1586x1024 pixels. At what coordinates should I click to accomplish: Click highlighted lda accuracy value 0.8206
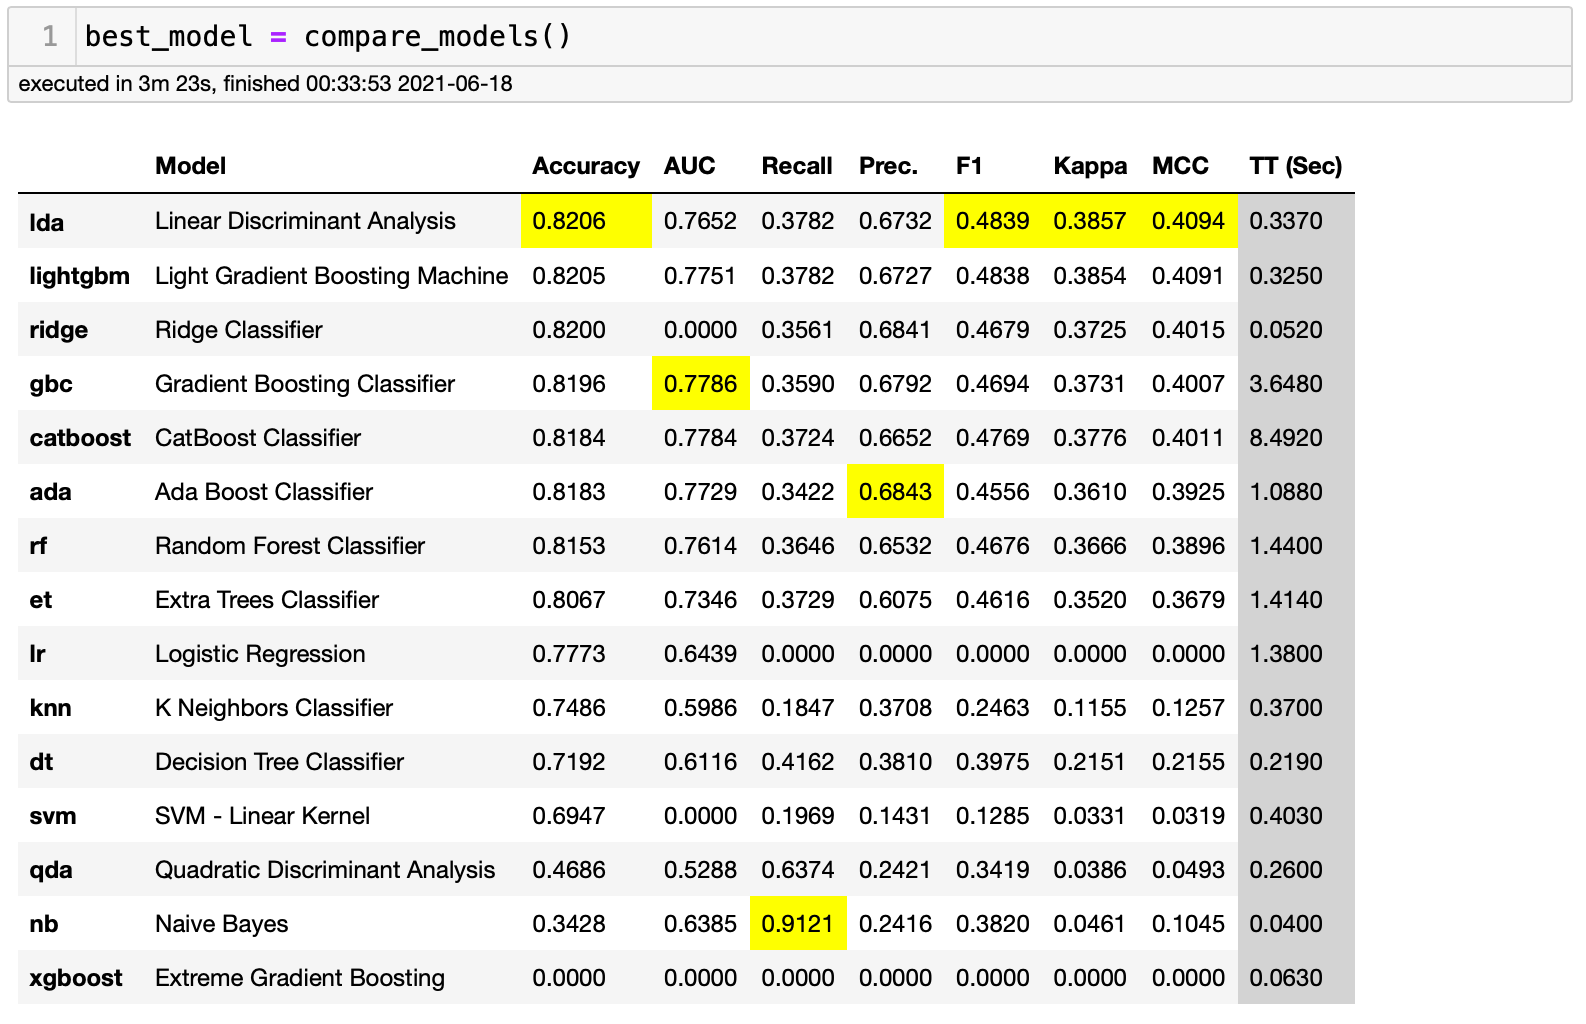569,221
